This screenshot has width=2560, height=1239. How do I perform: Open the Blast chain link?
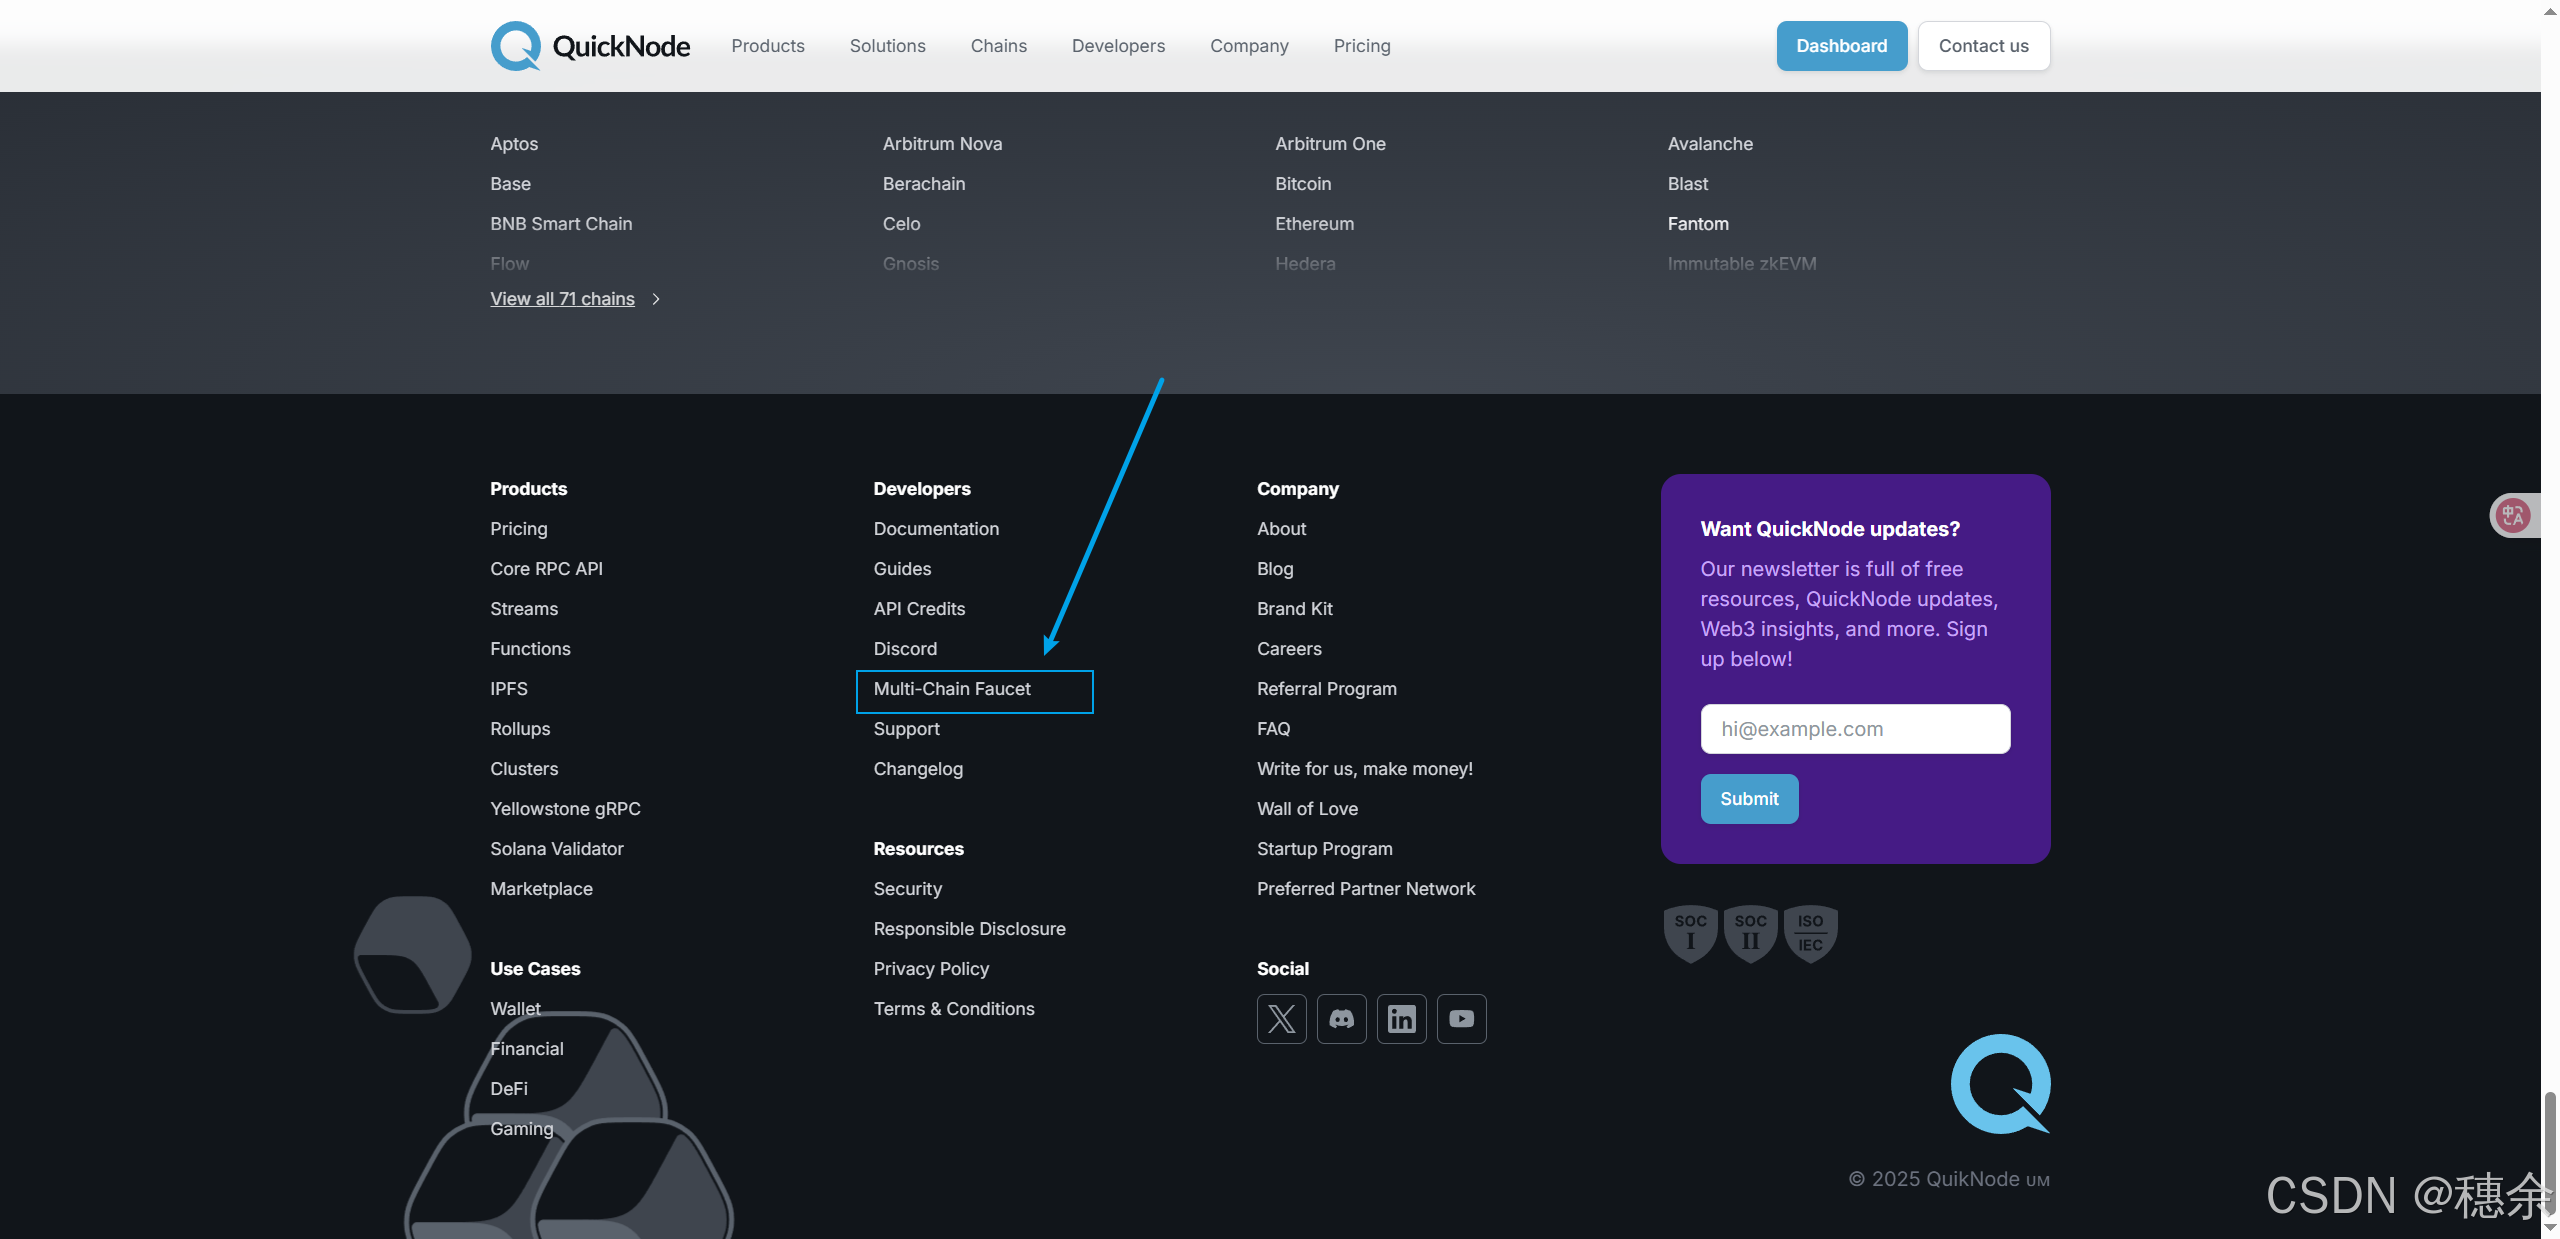point(1688,184)
